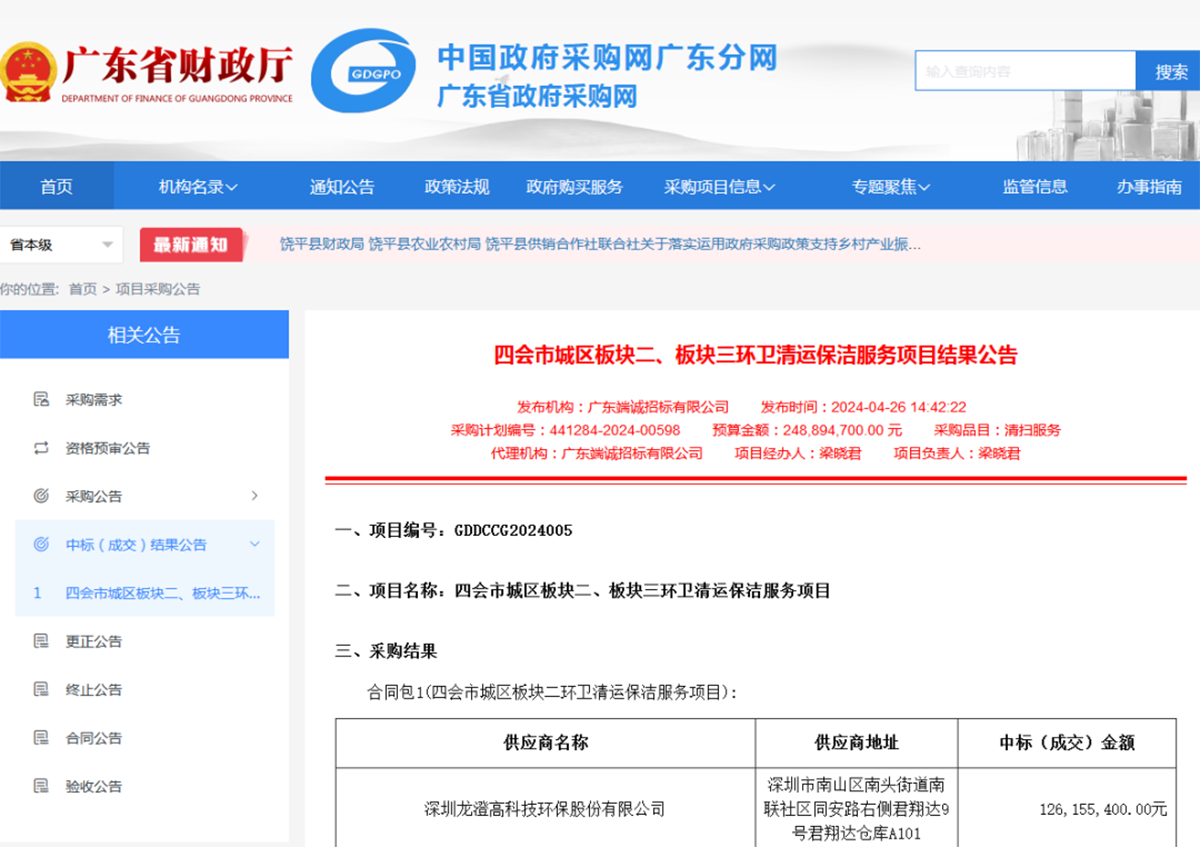Screen dimensions: 1200x847
Task: Click the 发布时间 2024-04-26 text
Action: pyautogui.click(x=864, y=407)
